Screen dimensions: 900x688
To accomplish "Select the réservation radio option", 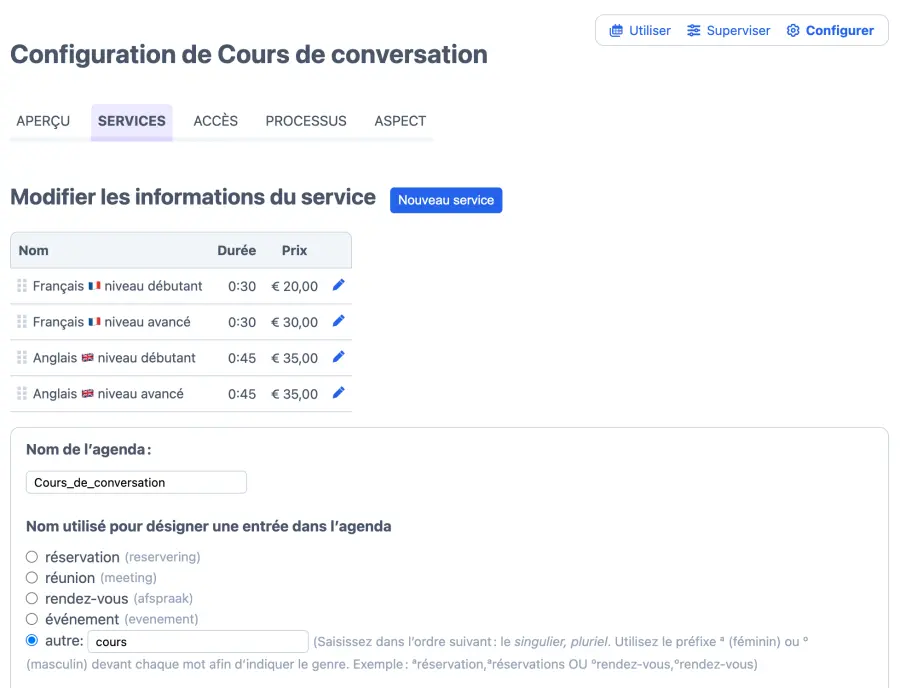I will click(32, 557).
